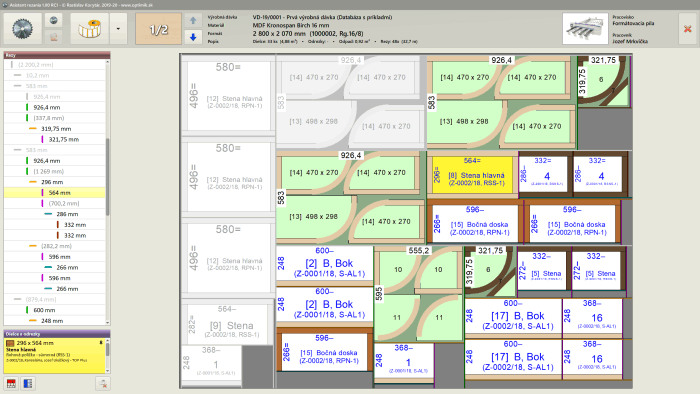700x394 pixels.
Task: Click the formatting saw workplace thumbnail
Action: pyautogui.click(x=585, y=29)
